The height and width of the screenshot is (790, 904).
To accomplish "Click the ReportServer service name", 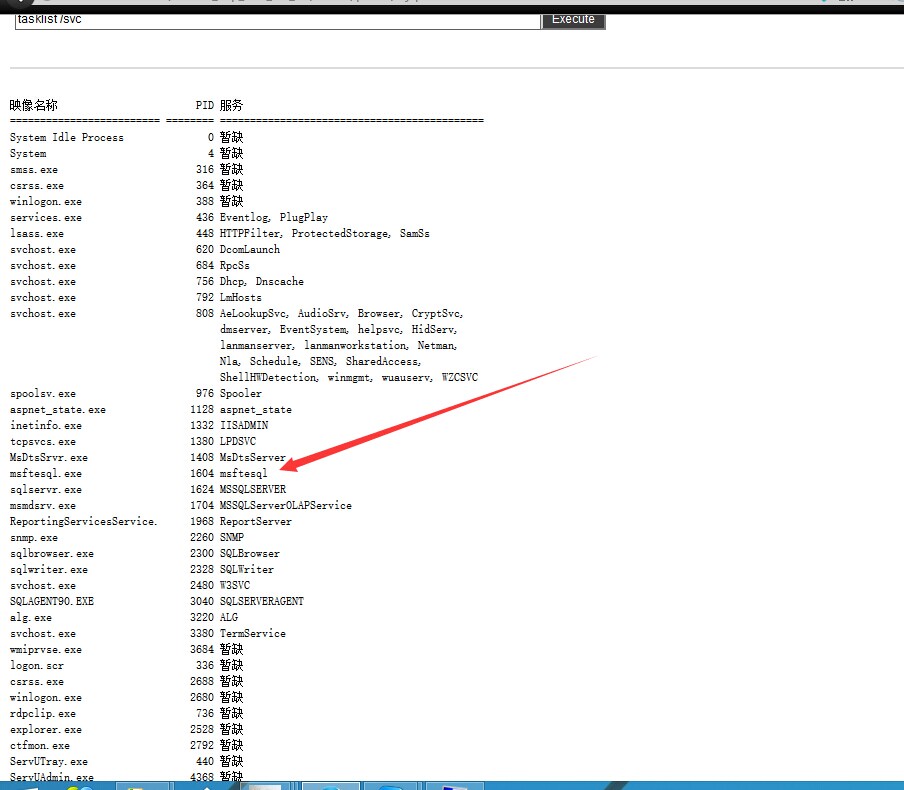I will (x=255, y=521).
